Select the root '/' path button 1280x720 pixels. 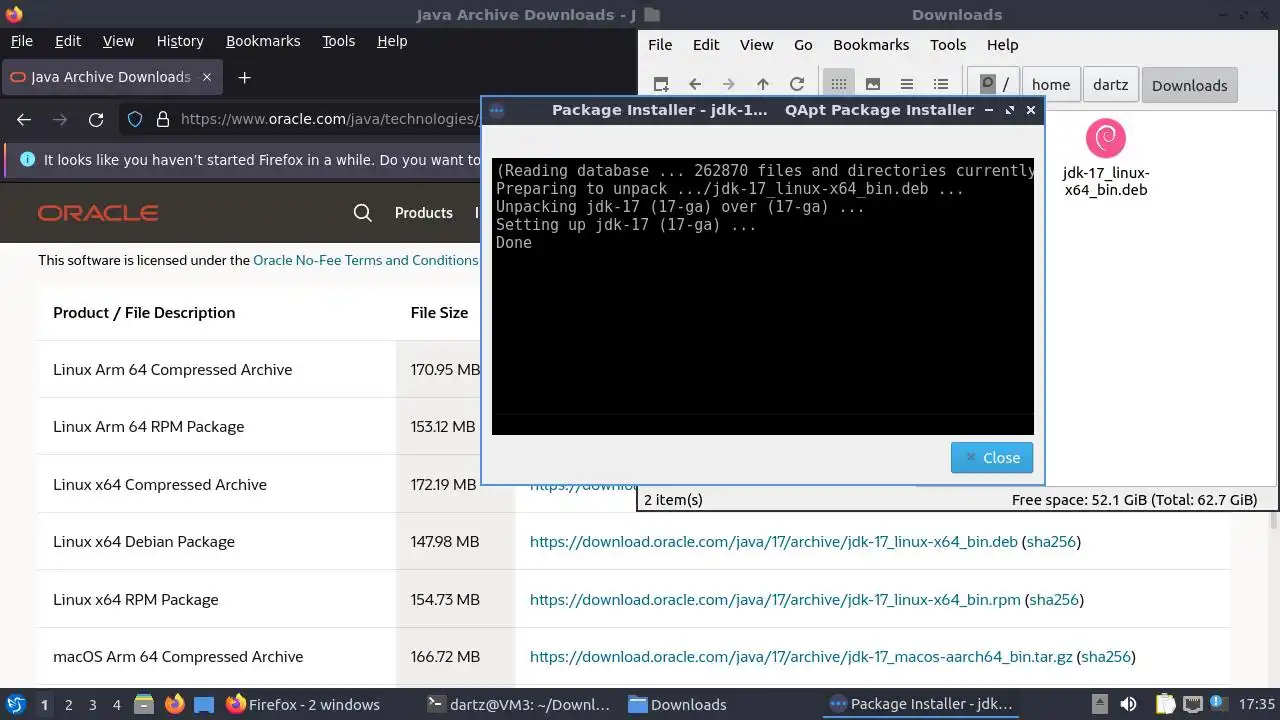[994, 85]
